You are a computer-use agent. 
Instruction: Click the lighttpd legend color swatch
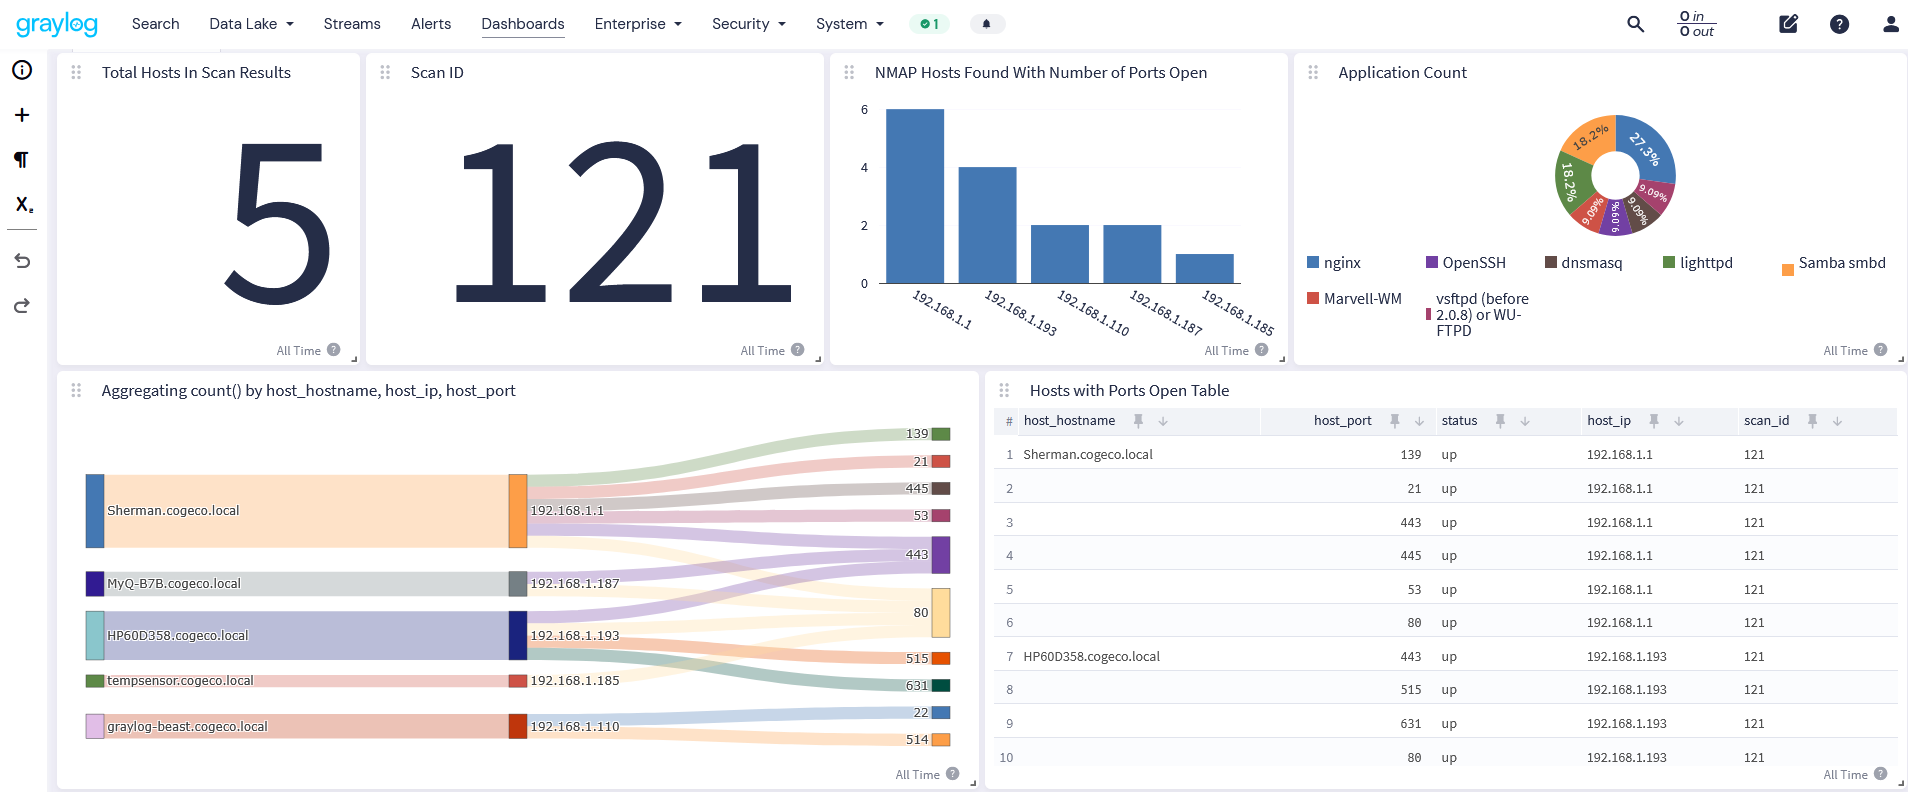coord(1669,262)
